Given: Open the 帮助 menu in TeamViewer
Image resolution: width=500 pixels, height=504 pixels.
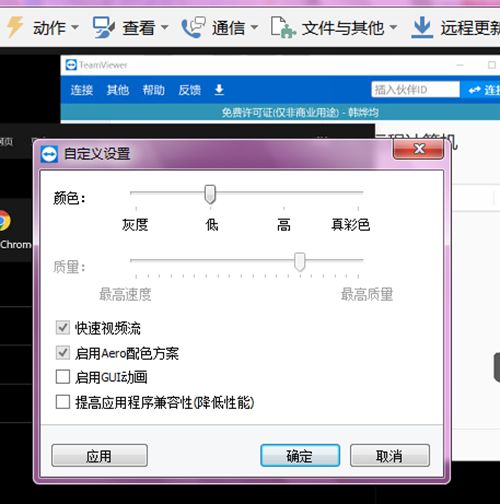Looking at the screenshot, I should click(153, 90).
